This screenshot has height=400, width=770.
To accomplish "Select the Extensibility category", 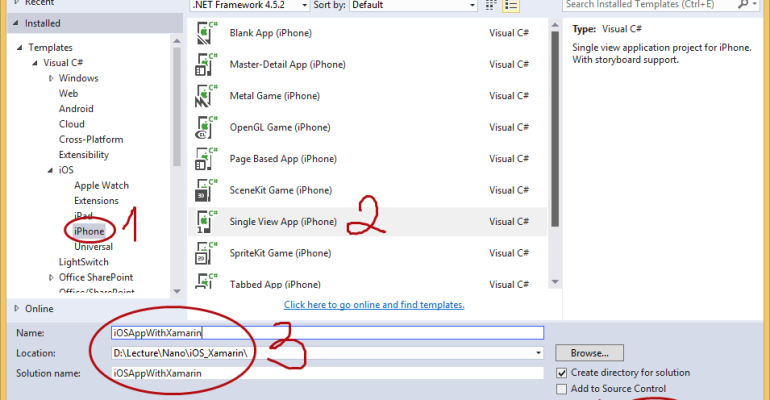I will click(83, 155).
